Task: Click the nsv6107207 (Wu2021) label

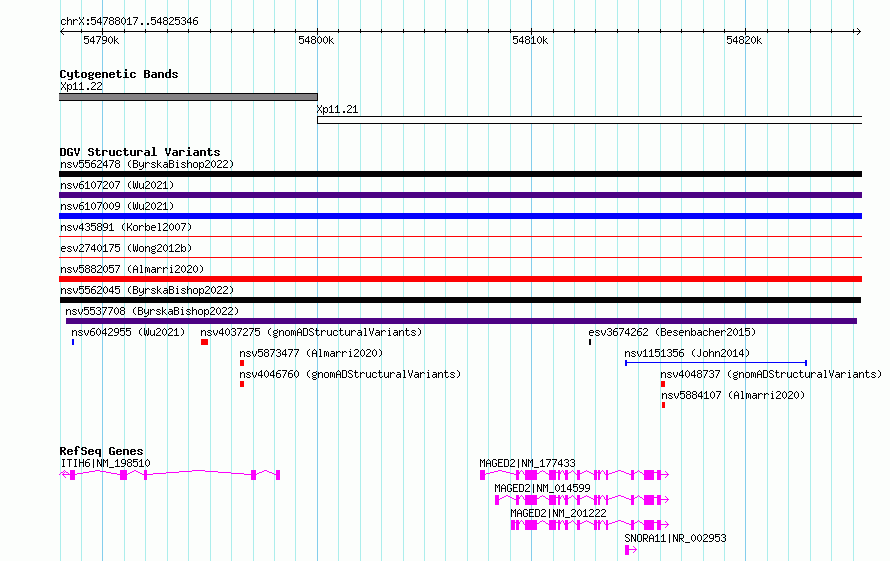Action: click(117, 185)
